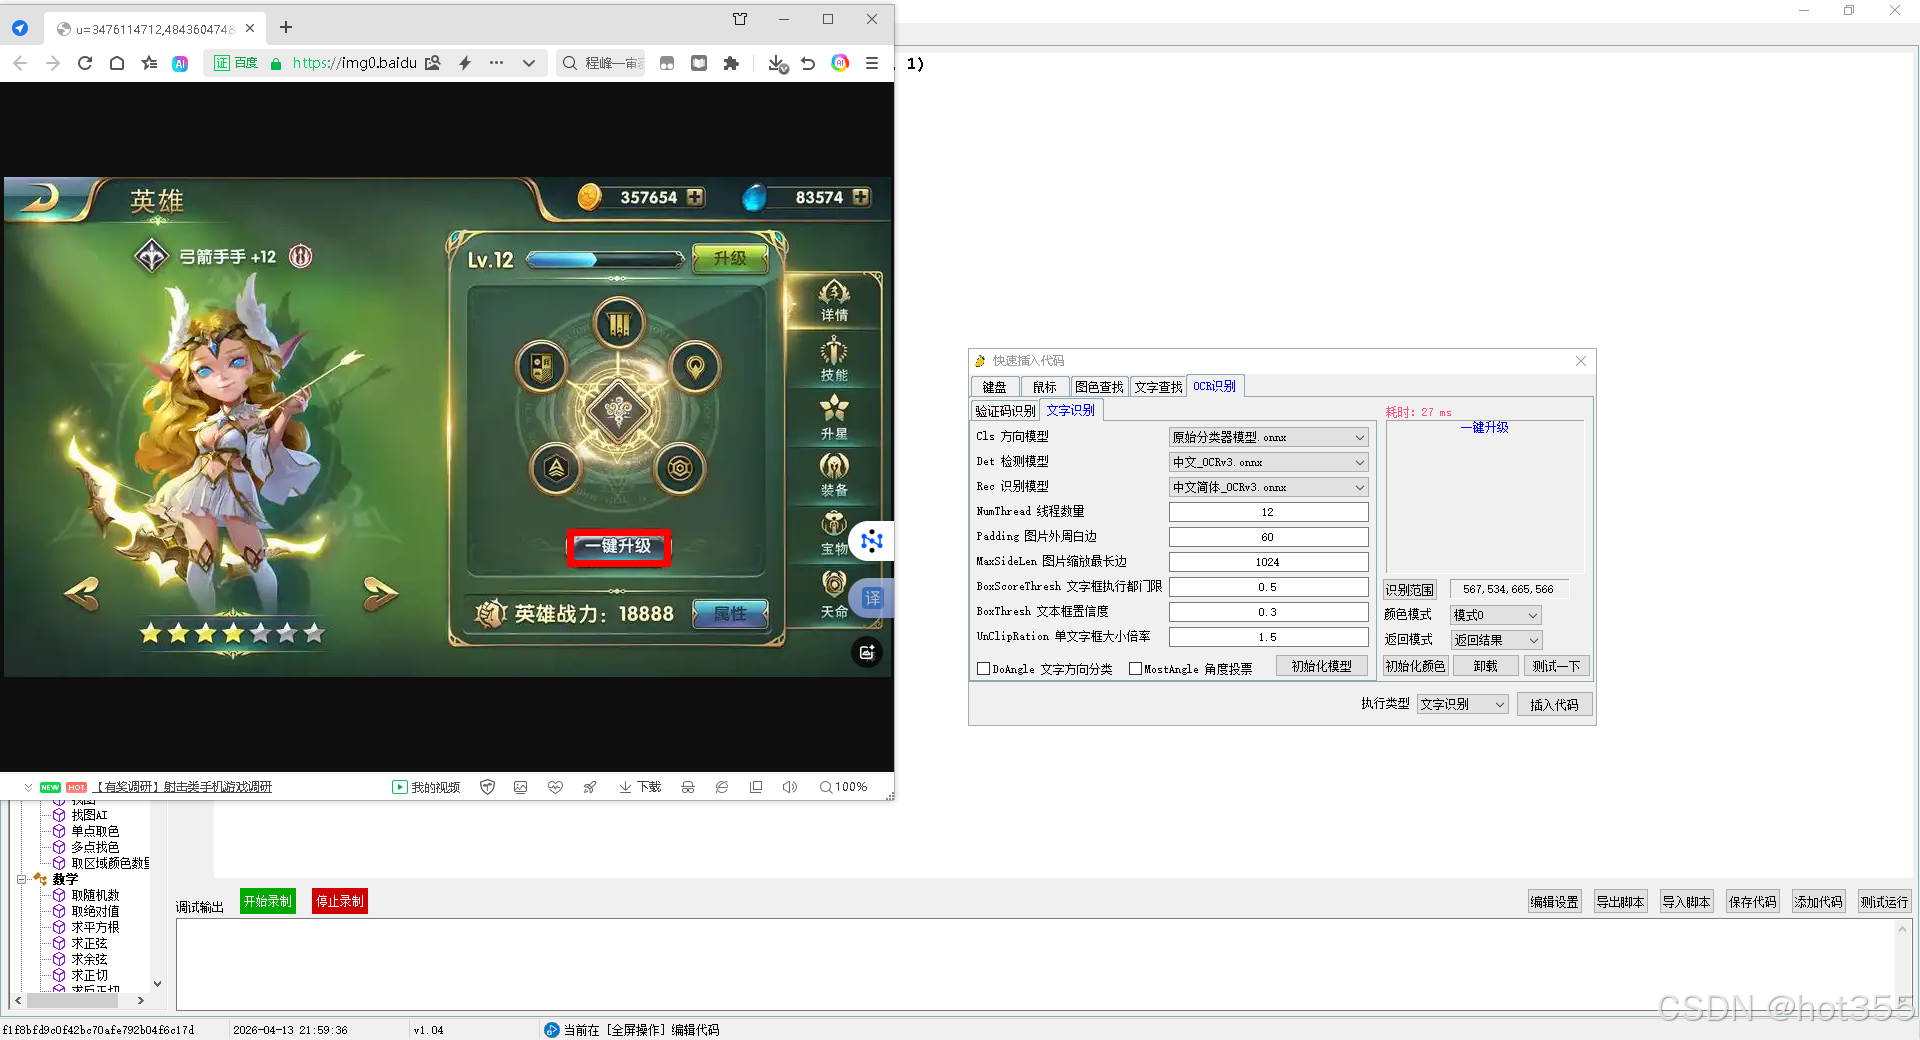Switch to the 鼠标 tab

tap(1044, 387)
